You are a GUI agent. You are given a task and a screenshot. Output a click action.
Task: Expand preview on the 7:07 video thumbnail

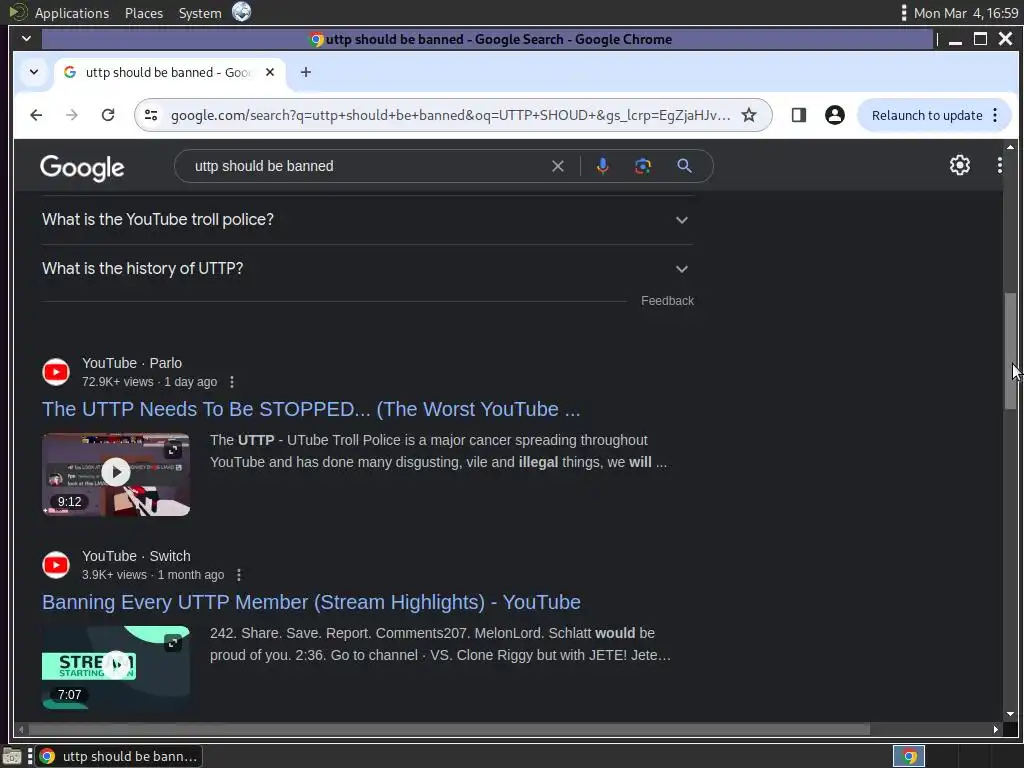(x=173, y=643)
